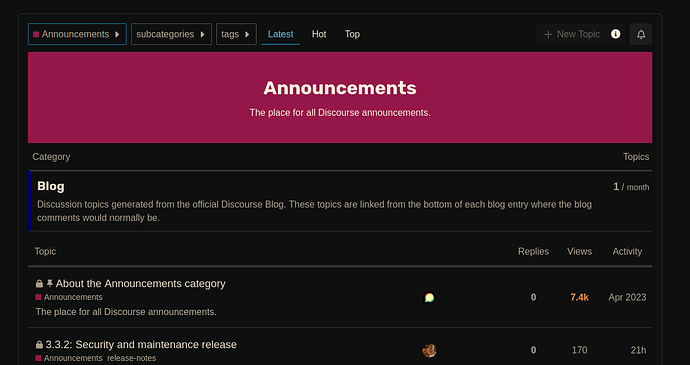This screenshot has width=690, height=365.
Task: Click the Topic column header
Action: (x=45, y=251)
